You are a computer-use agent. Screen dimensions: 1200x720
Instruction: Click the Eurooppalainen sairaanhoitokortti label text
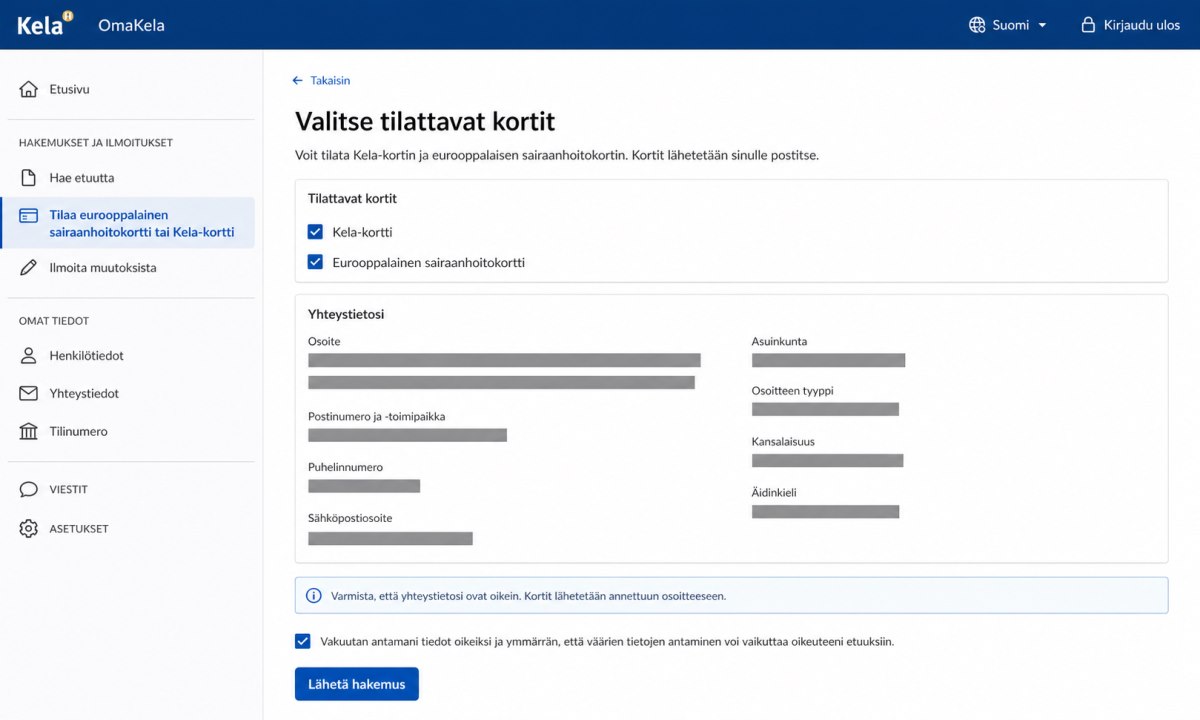428,262
